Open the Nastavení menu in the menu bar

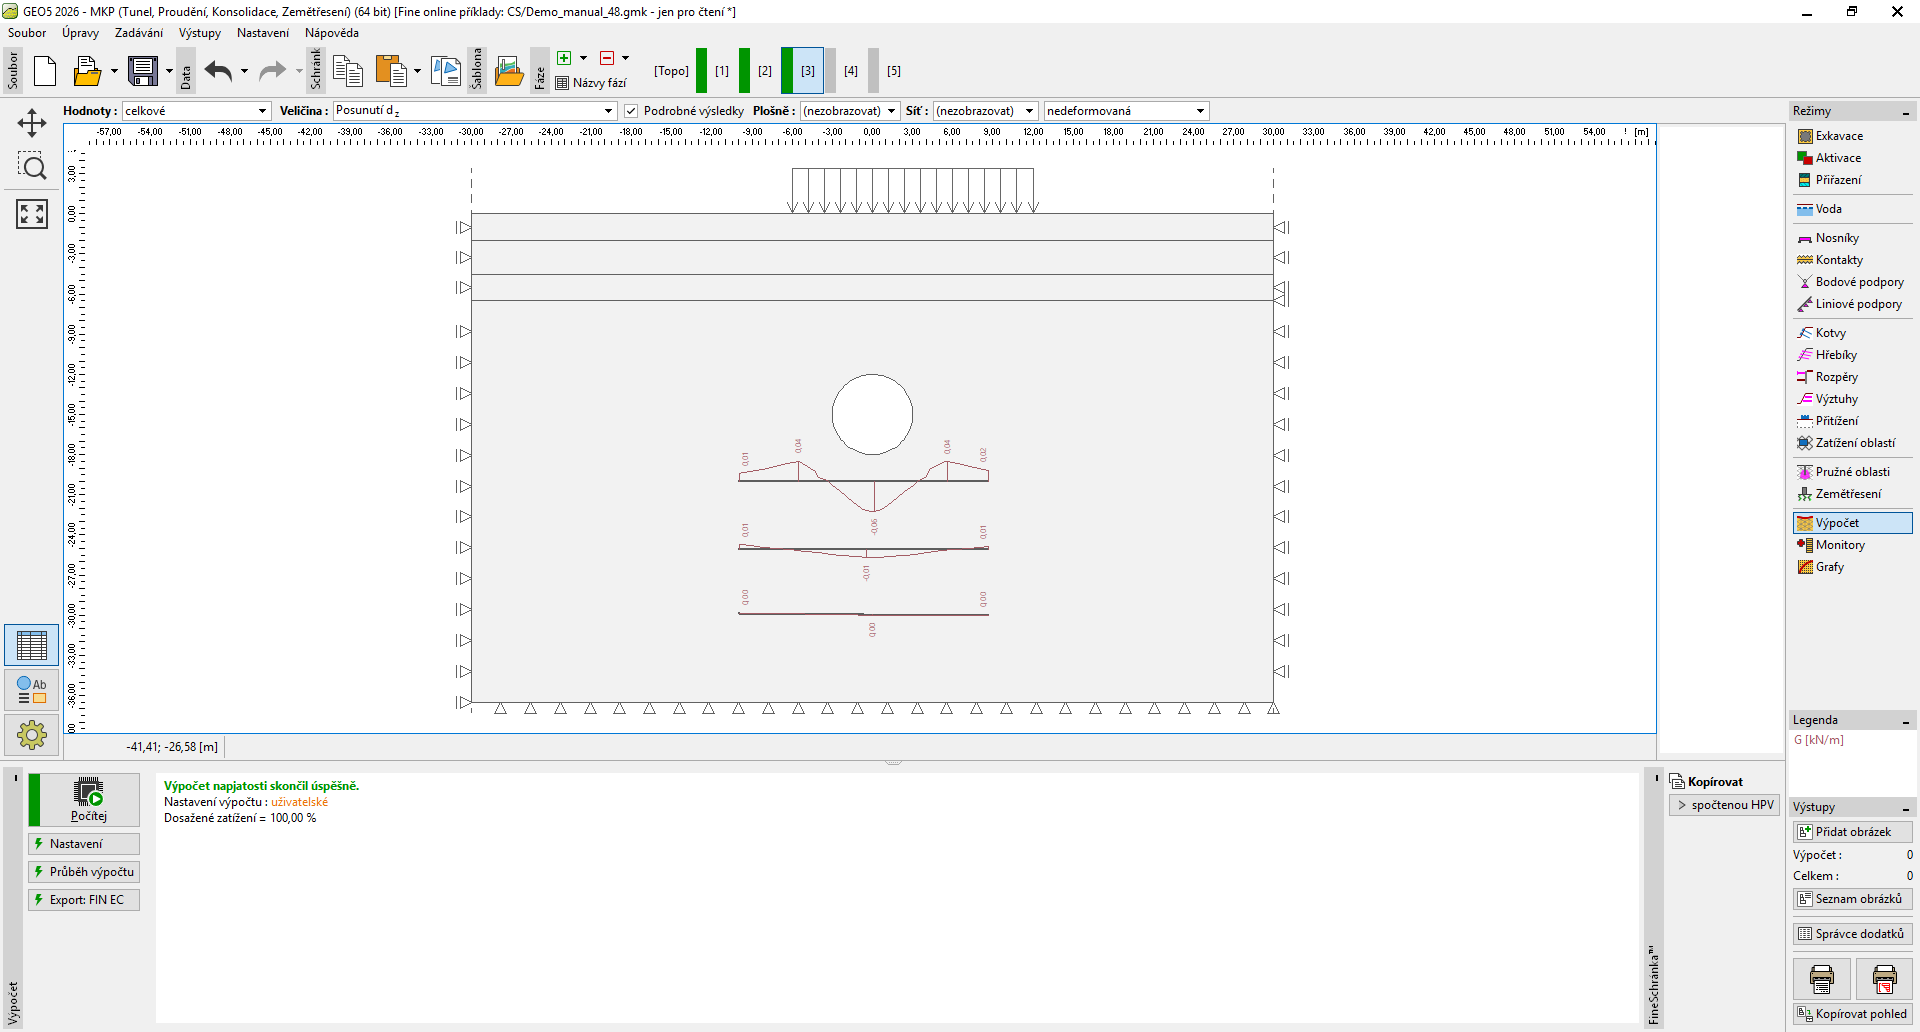[262, 33]
